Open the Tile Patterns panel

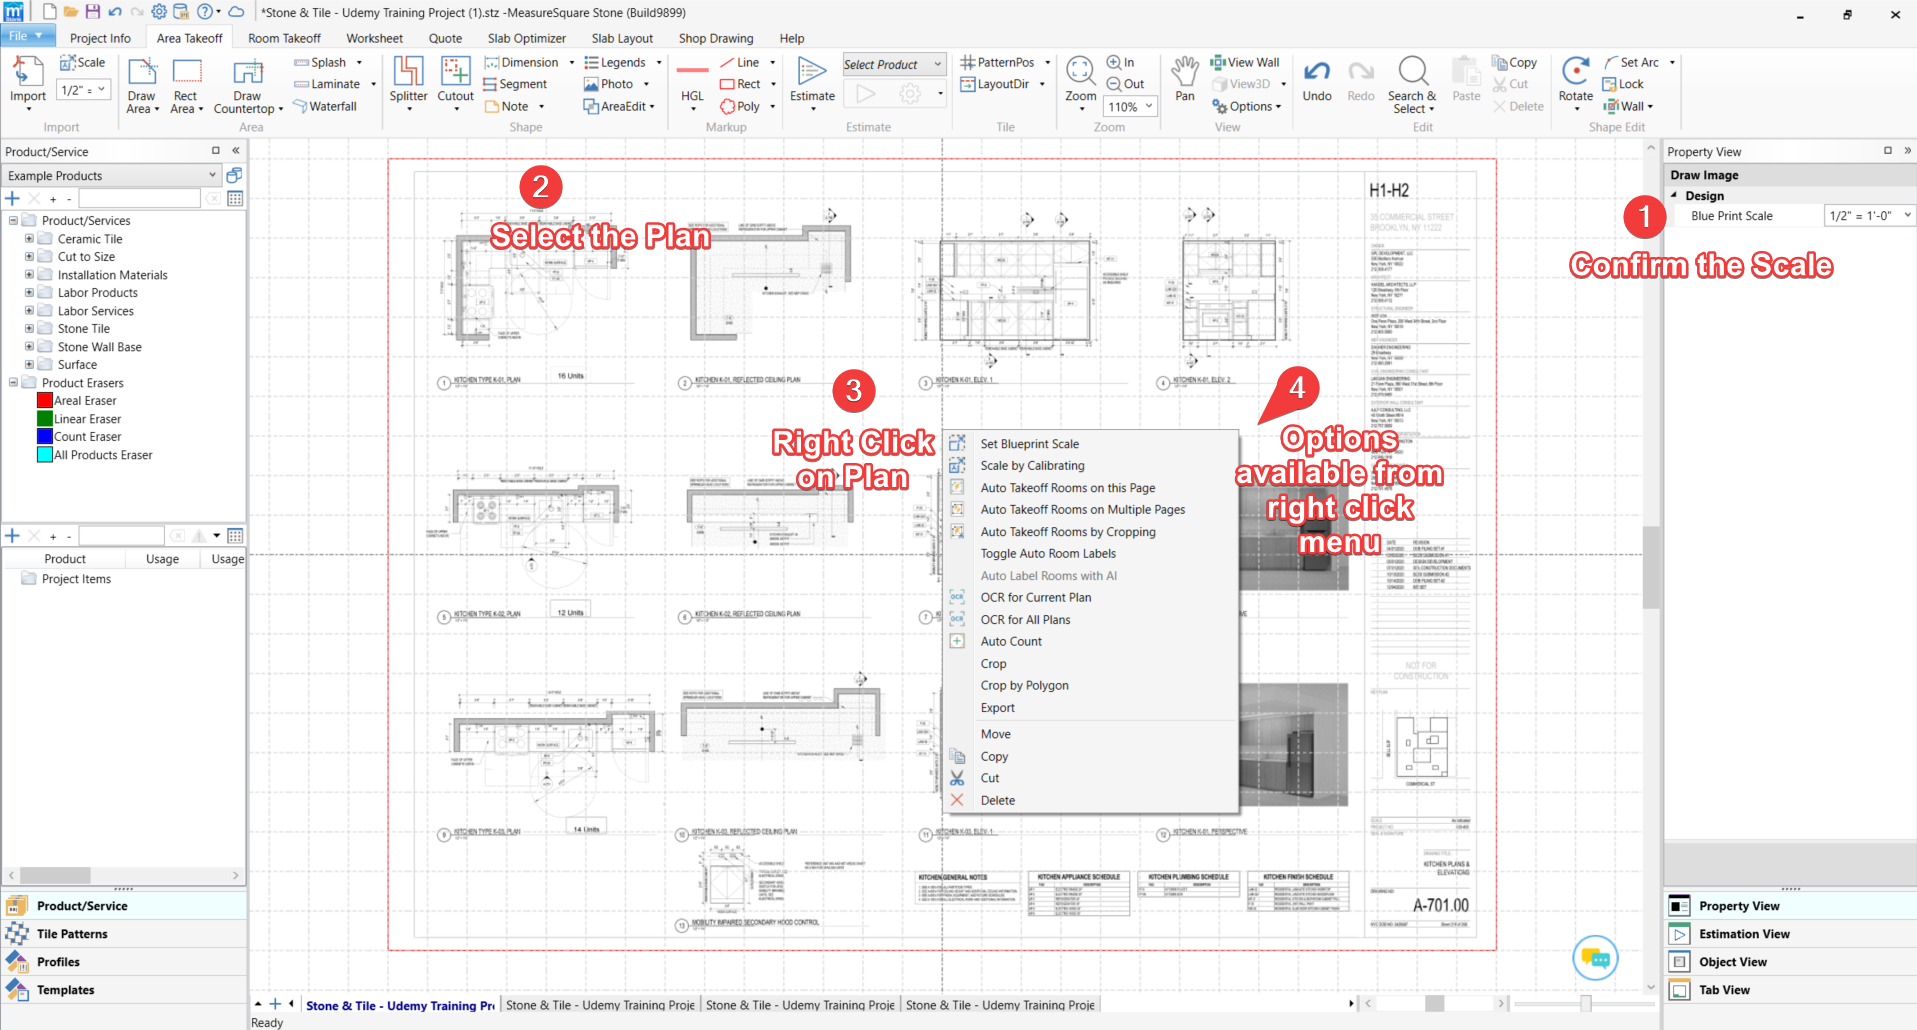coord(124,934)
